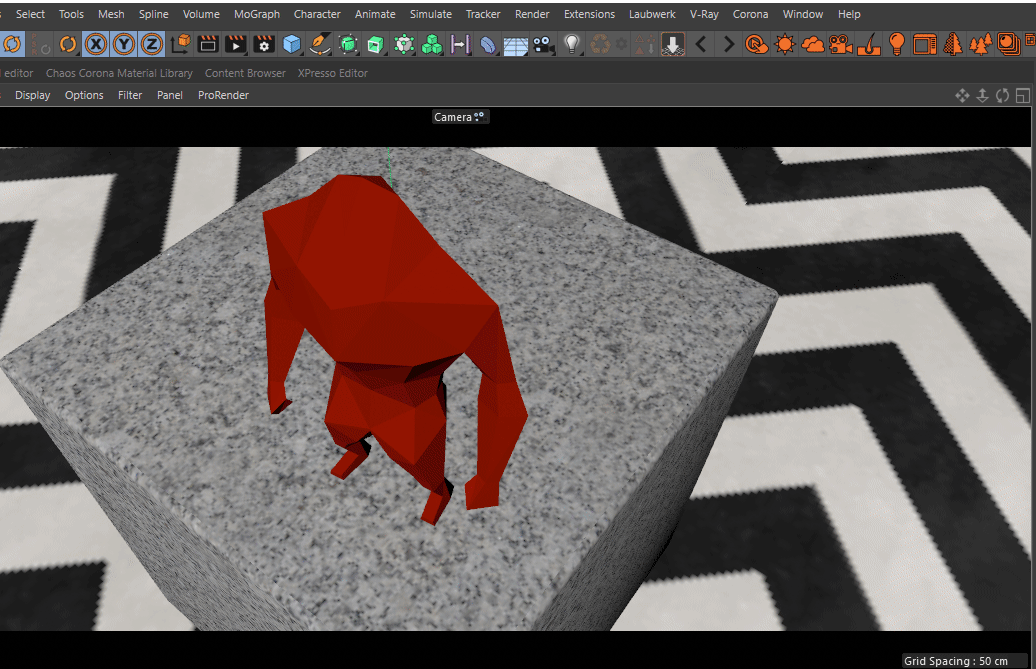1036x669 pixels.
Task: Click the orange cloud sky icon
Action: 813,44
